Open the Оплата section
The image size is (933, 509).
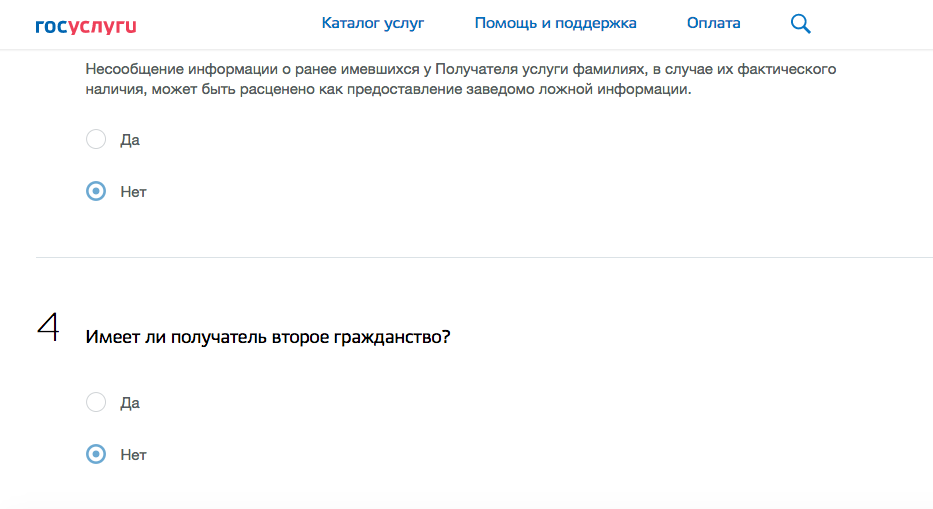(x=714, y=23)
